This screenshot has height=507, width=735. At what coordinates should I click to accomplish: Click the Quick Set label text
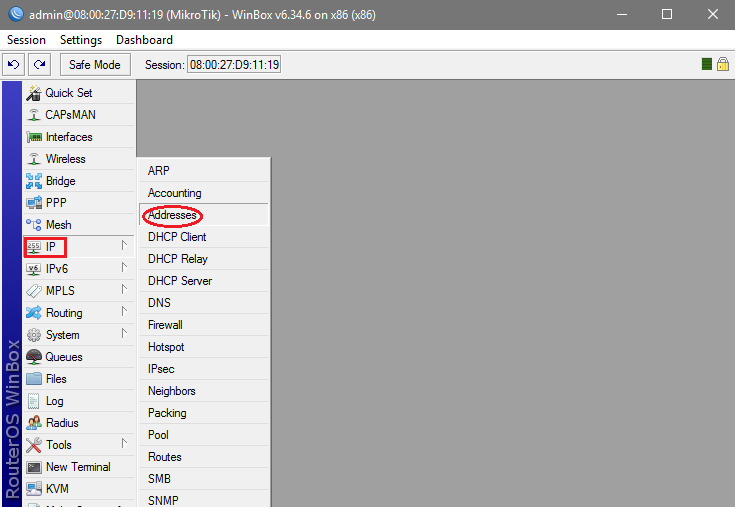[x=69, y=93]
